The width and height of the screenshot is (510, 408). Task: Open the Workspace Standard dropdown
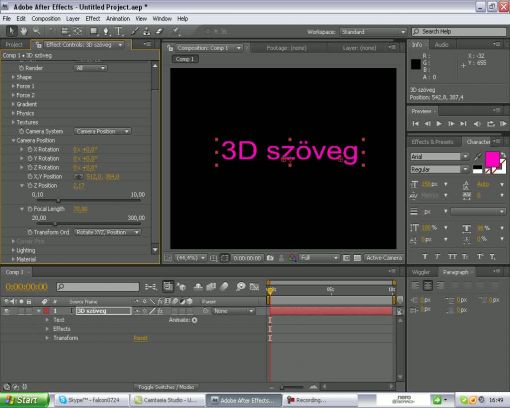click(x=373, y=32)
